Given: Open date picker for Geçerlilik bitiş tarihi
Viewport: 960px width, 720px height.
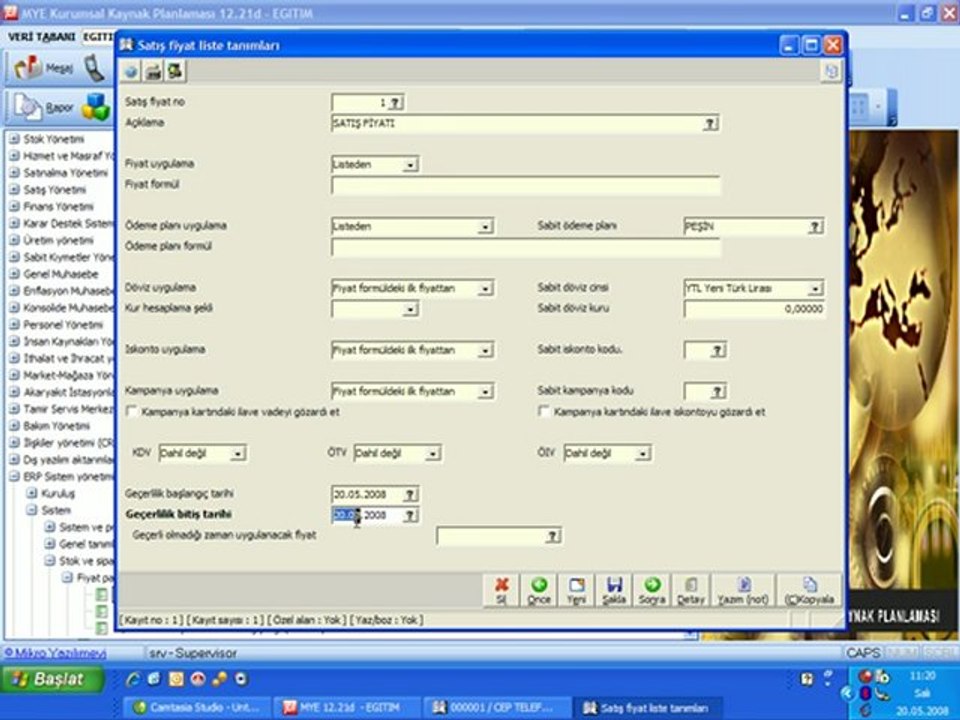Looking at the screenshot, I should point(410,515).
